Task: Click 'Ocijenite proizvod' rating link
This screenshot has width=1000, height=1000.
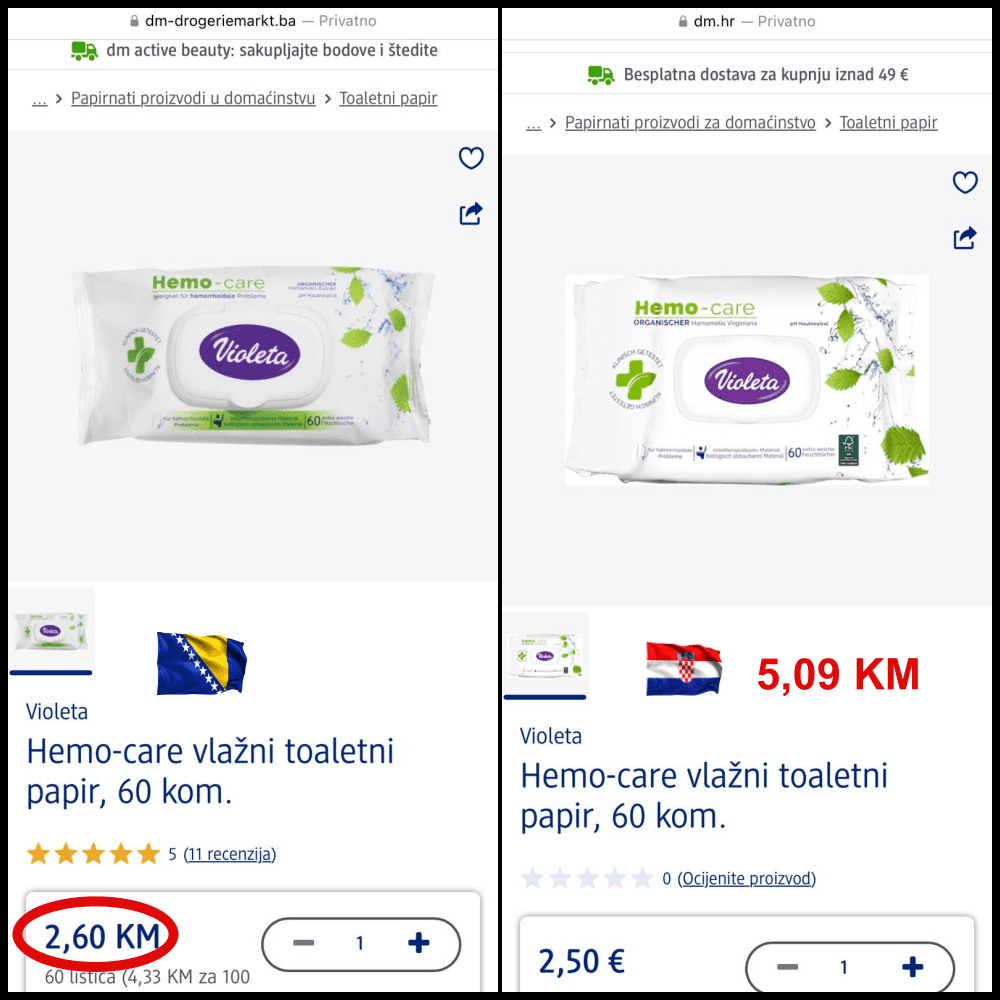Action: point(746,878)
